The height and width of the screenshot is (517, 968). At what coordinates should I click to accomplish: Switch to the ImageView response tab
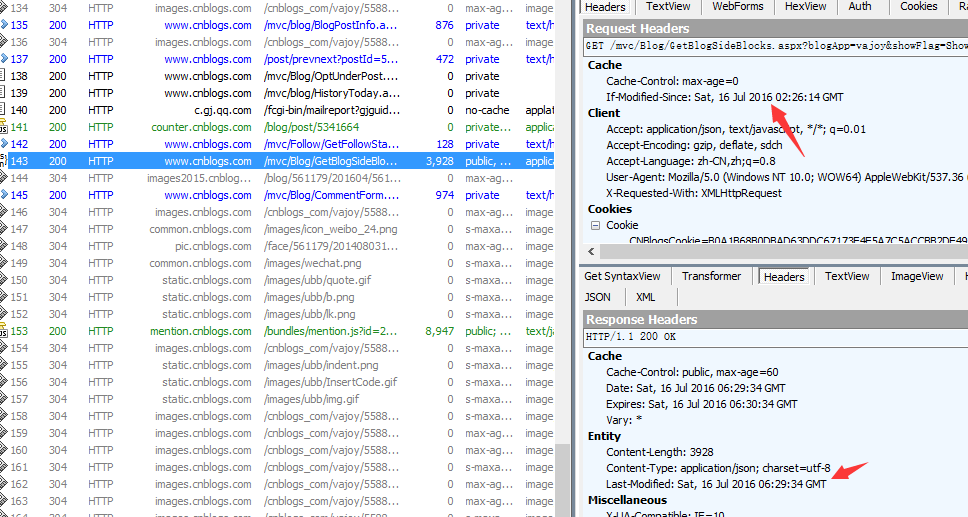point(917,276)
